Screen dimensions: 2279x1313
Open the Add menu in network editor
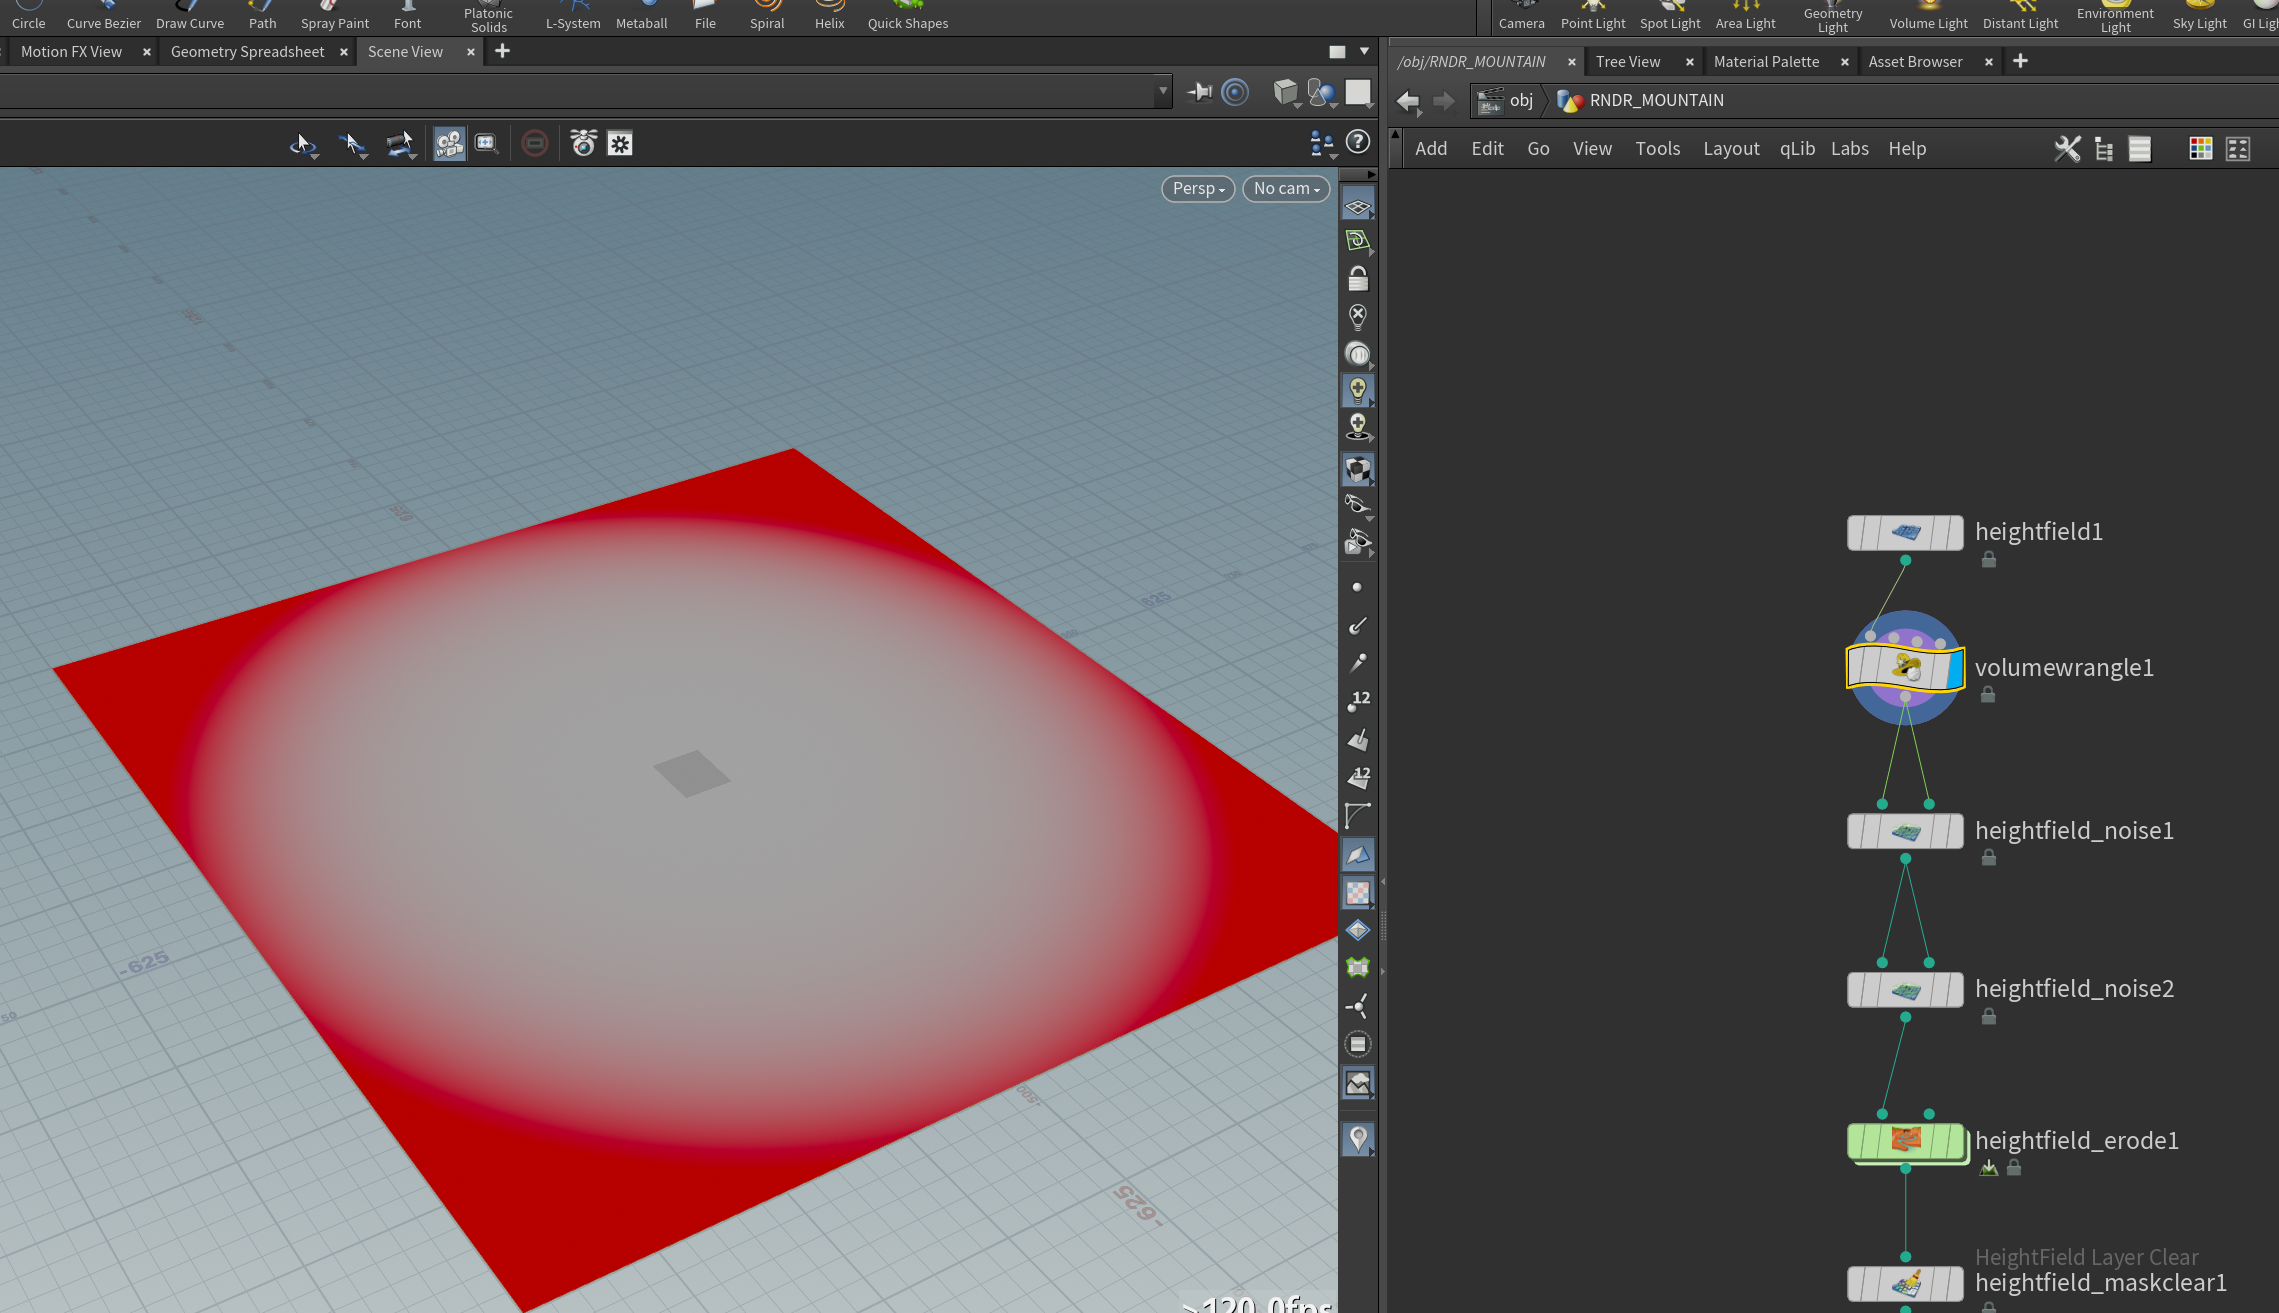point(1431,149)
